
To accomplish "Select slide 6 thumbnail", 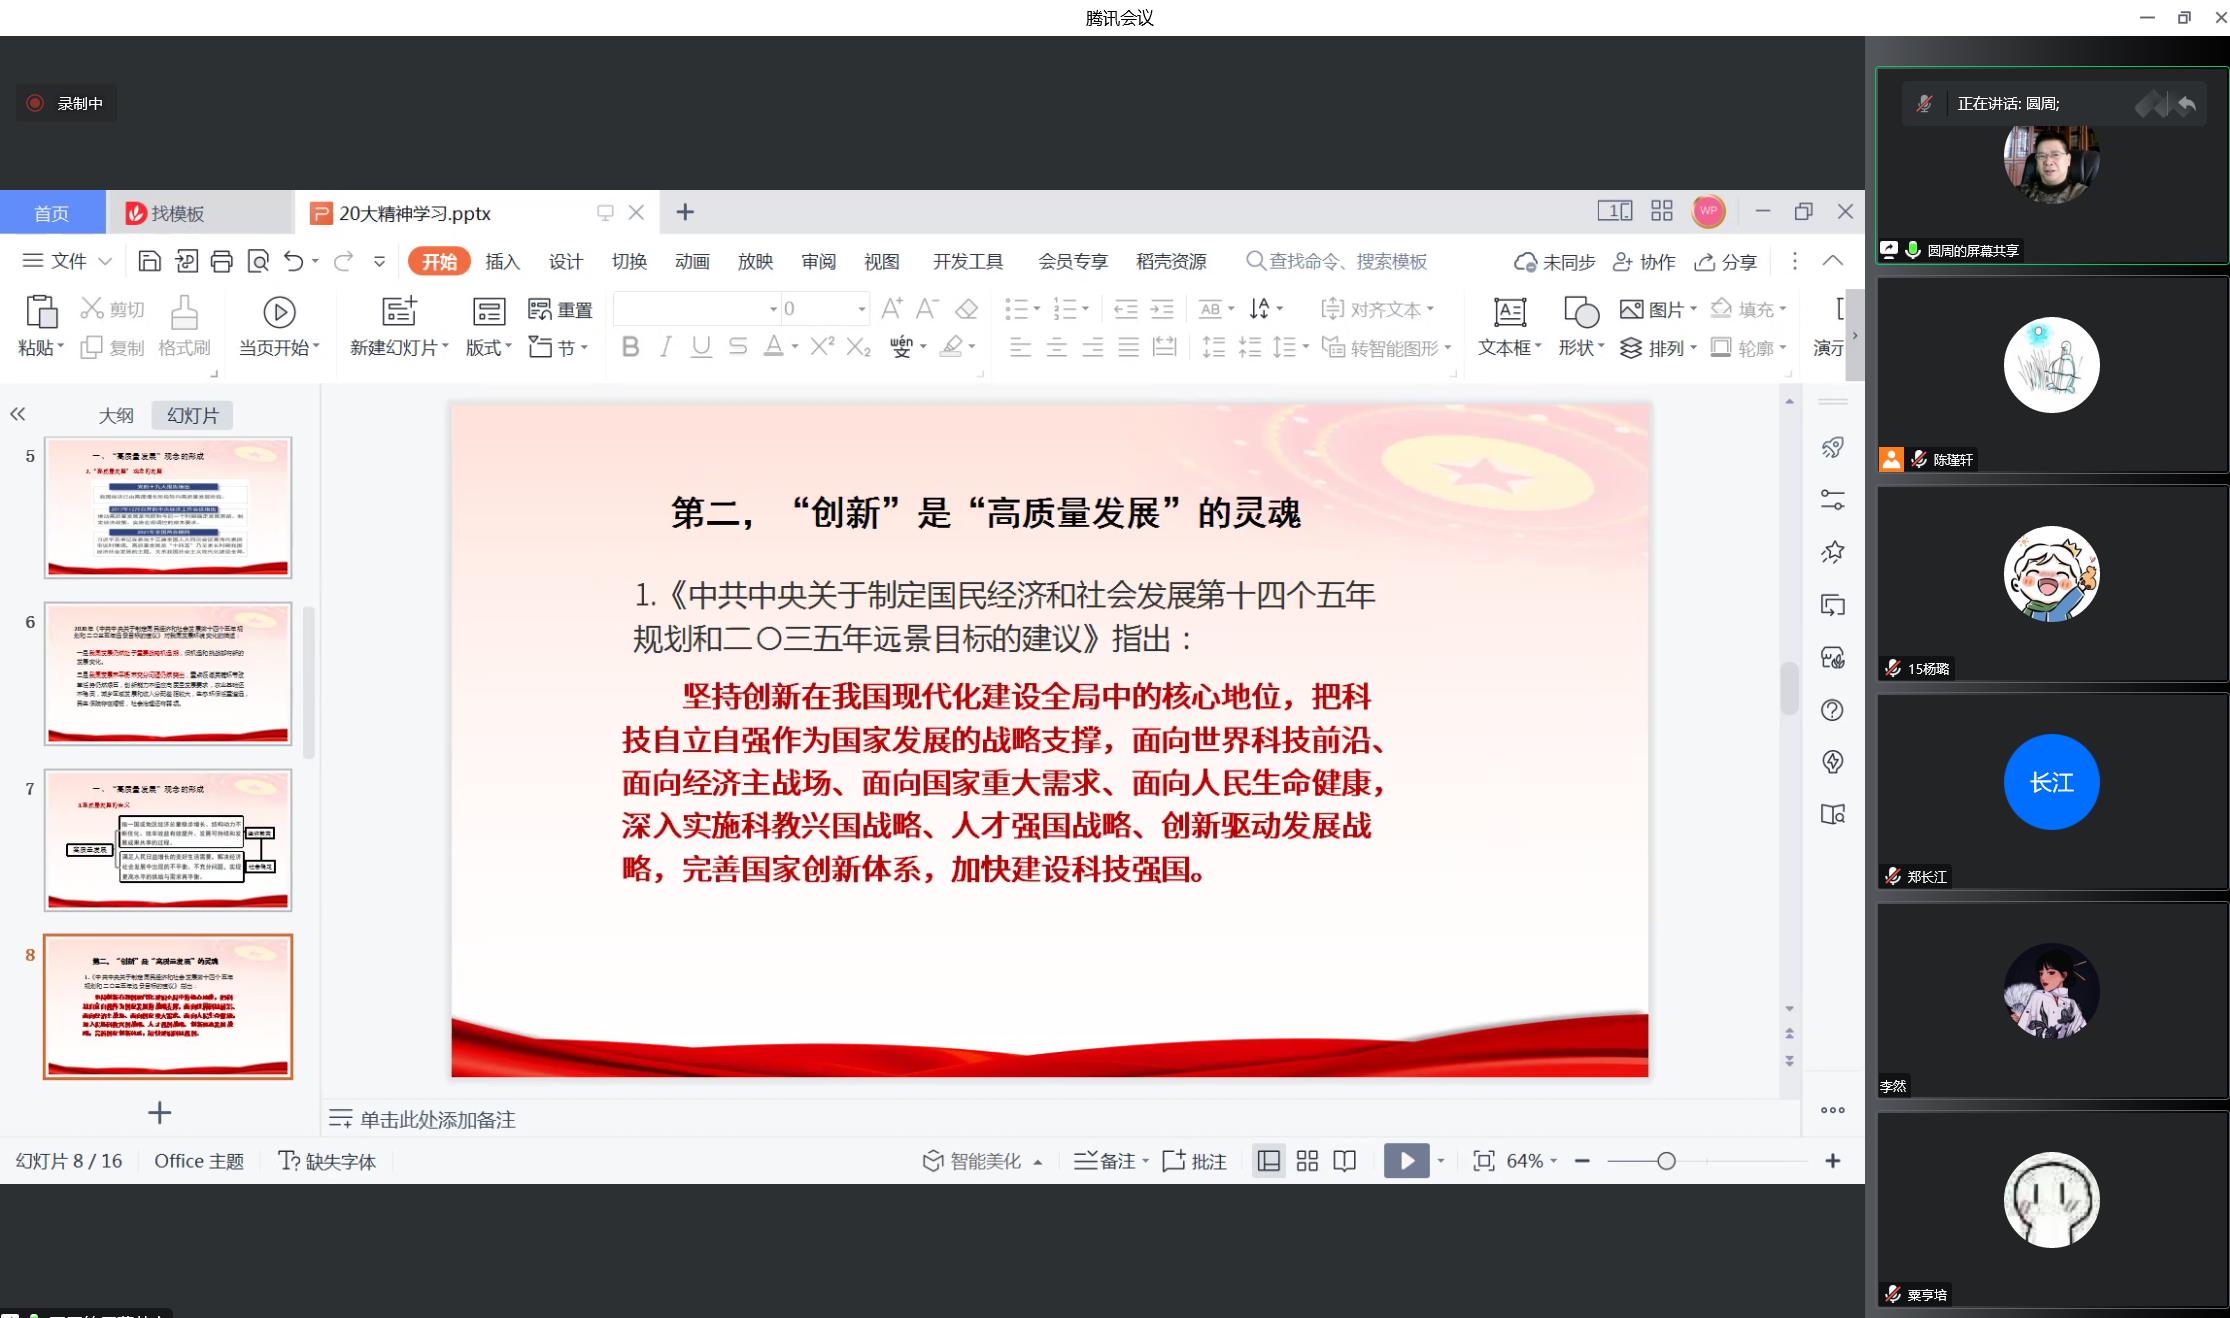I will coord(168,673).
